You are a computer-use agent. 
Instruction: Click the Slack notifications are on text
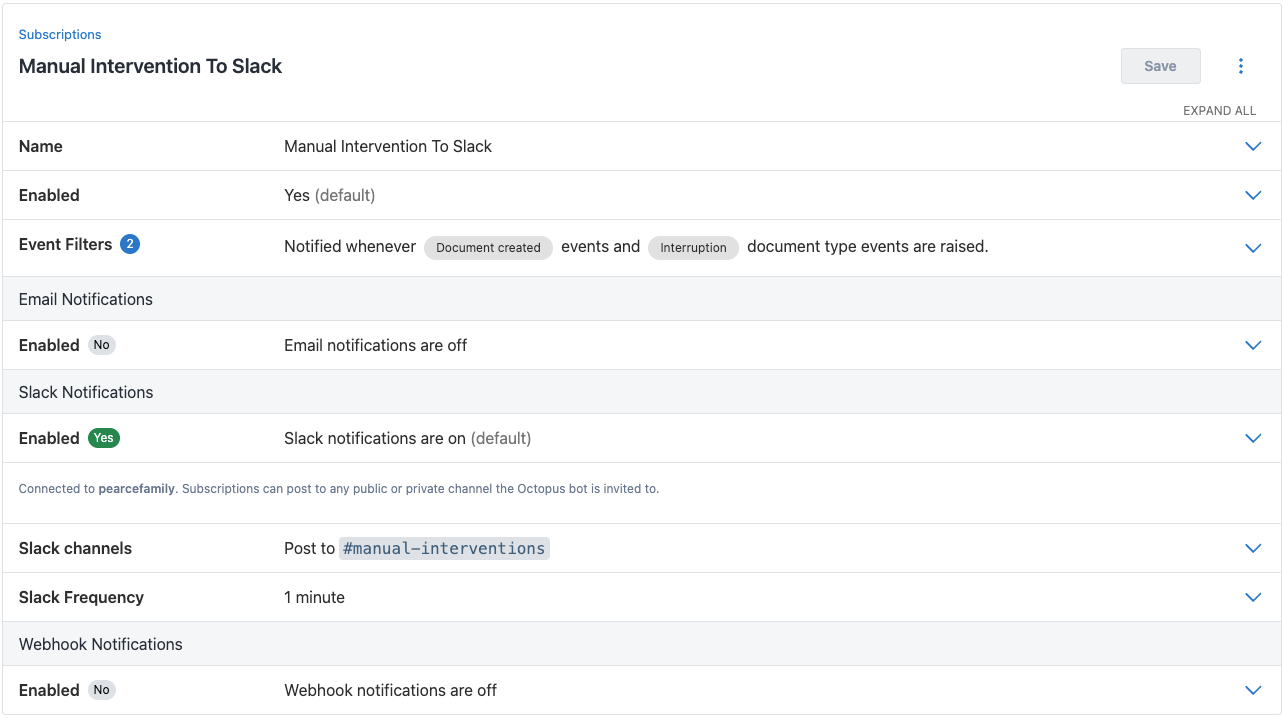click(x=375, y=438)
